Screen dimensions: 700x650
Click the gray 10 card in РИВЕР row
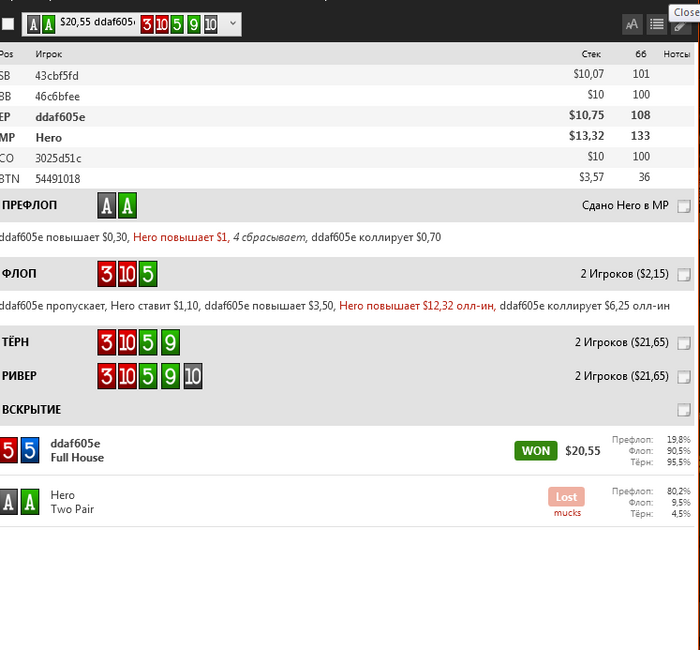pos(193,376)
